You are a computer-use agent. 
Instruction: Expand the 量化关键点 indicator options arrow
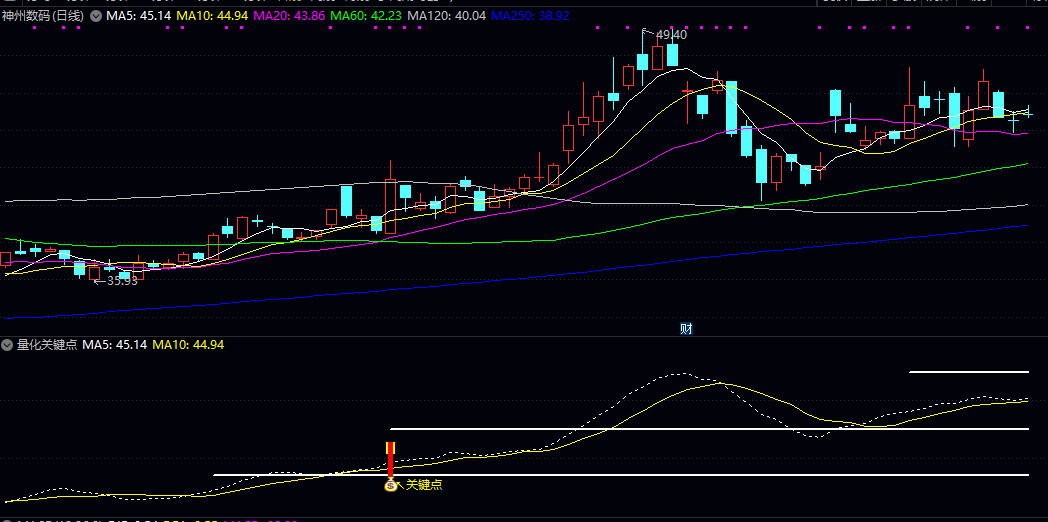click(x=7, y=345)
